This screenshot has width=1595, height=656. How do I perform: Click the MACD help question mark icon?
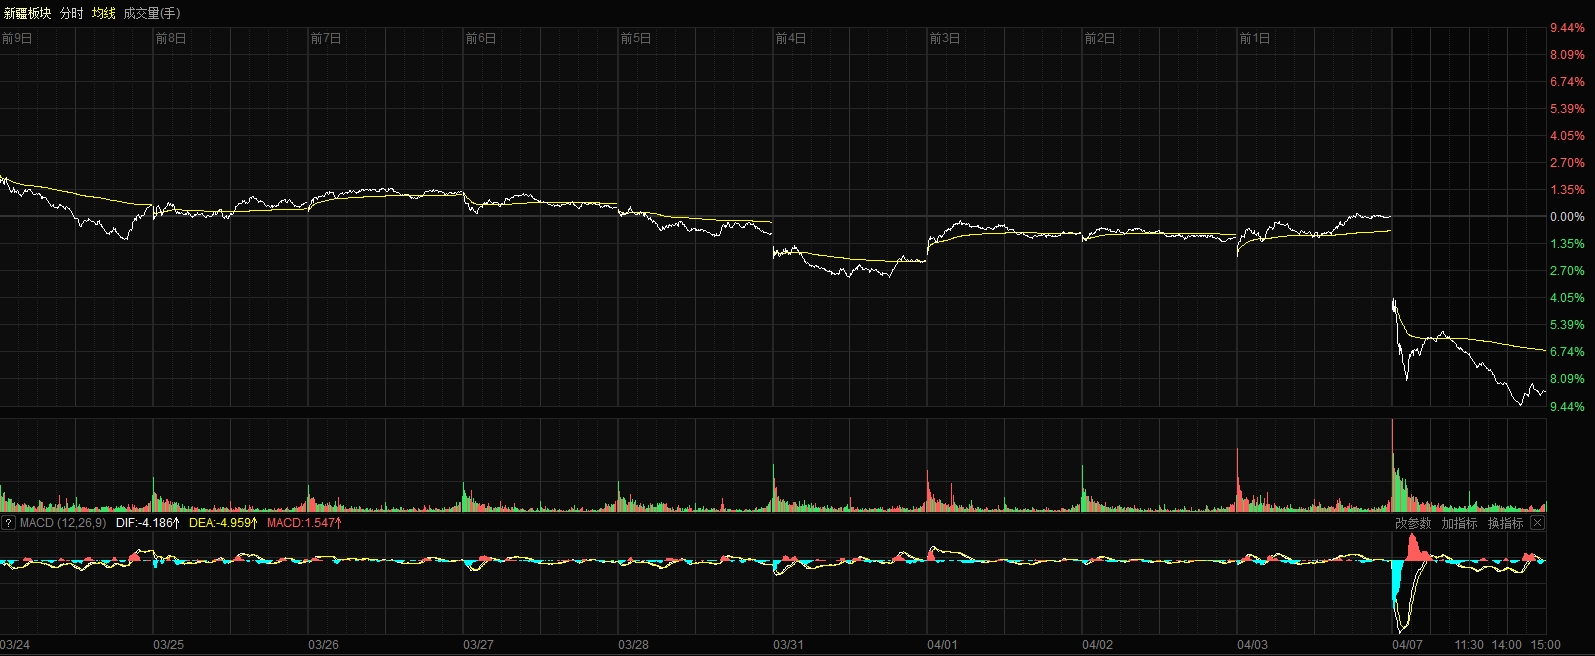[8, 523]
